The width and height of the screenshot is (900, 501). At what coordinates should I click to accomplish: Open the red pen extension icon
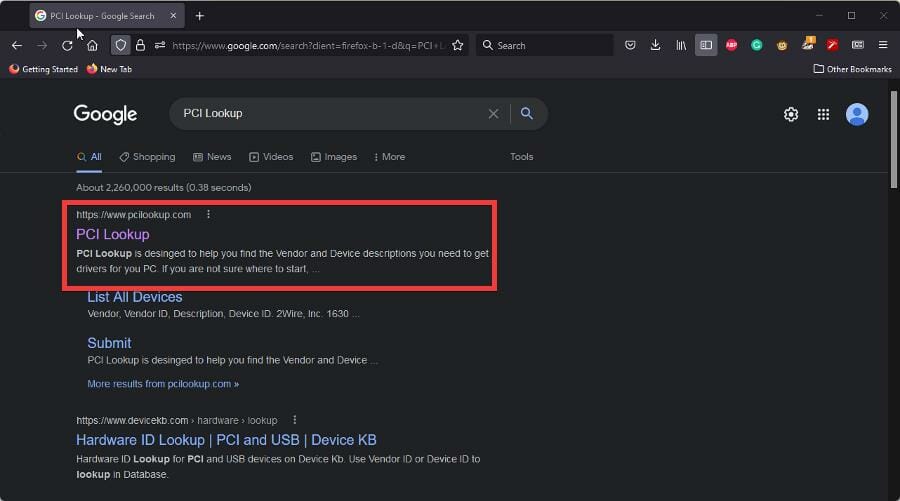832,45
